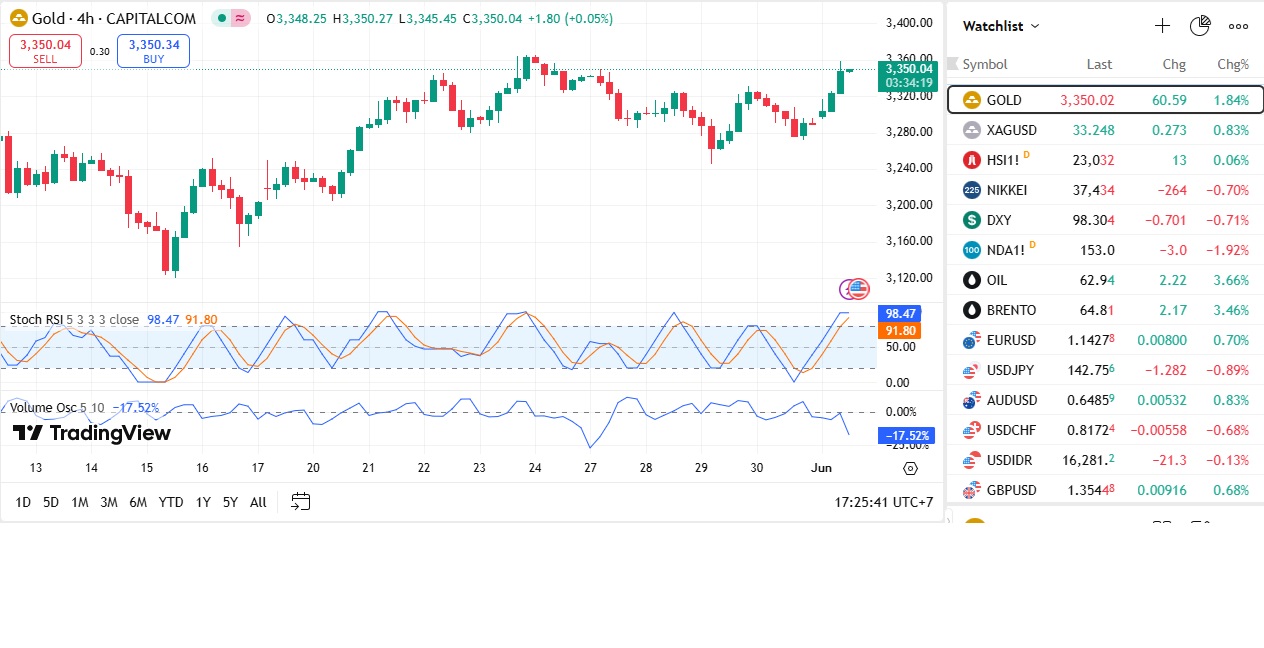1264x648 pixels.
Task: Switch to the YTD range
Action: [171, 502]
